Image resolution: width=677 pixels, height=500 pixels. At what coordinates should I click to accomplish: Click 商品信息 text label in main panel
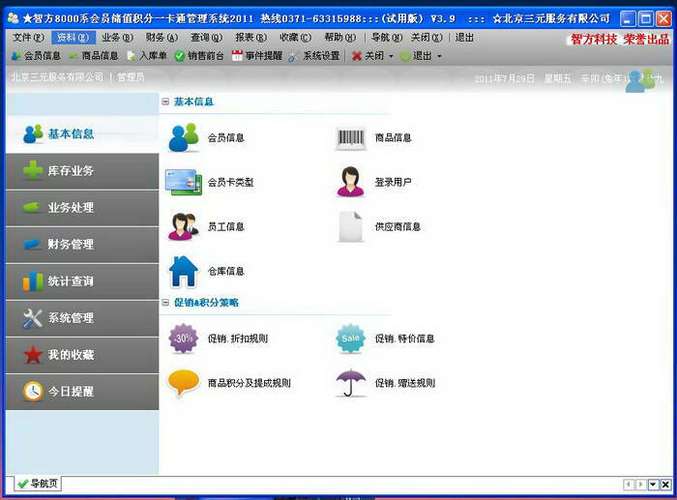tap(393, 138)
